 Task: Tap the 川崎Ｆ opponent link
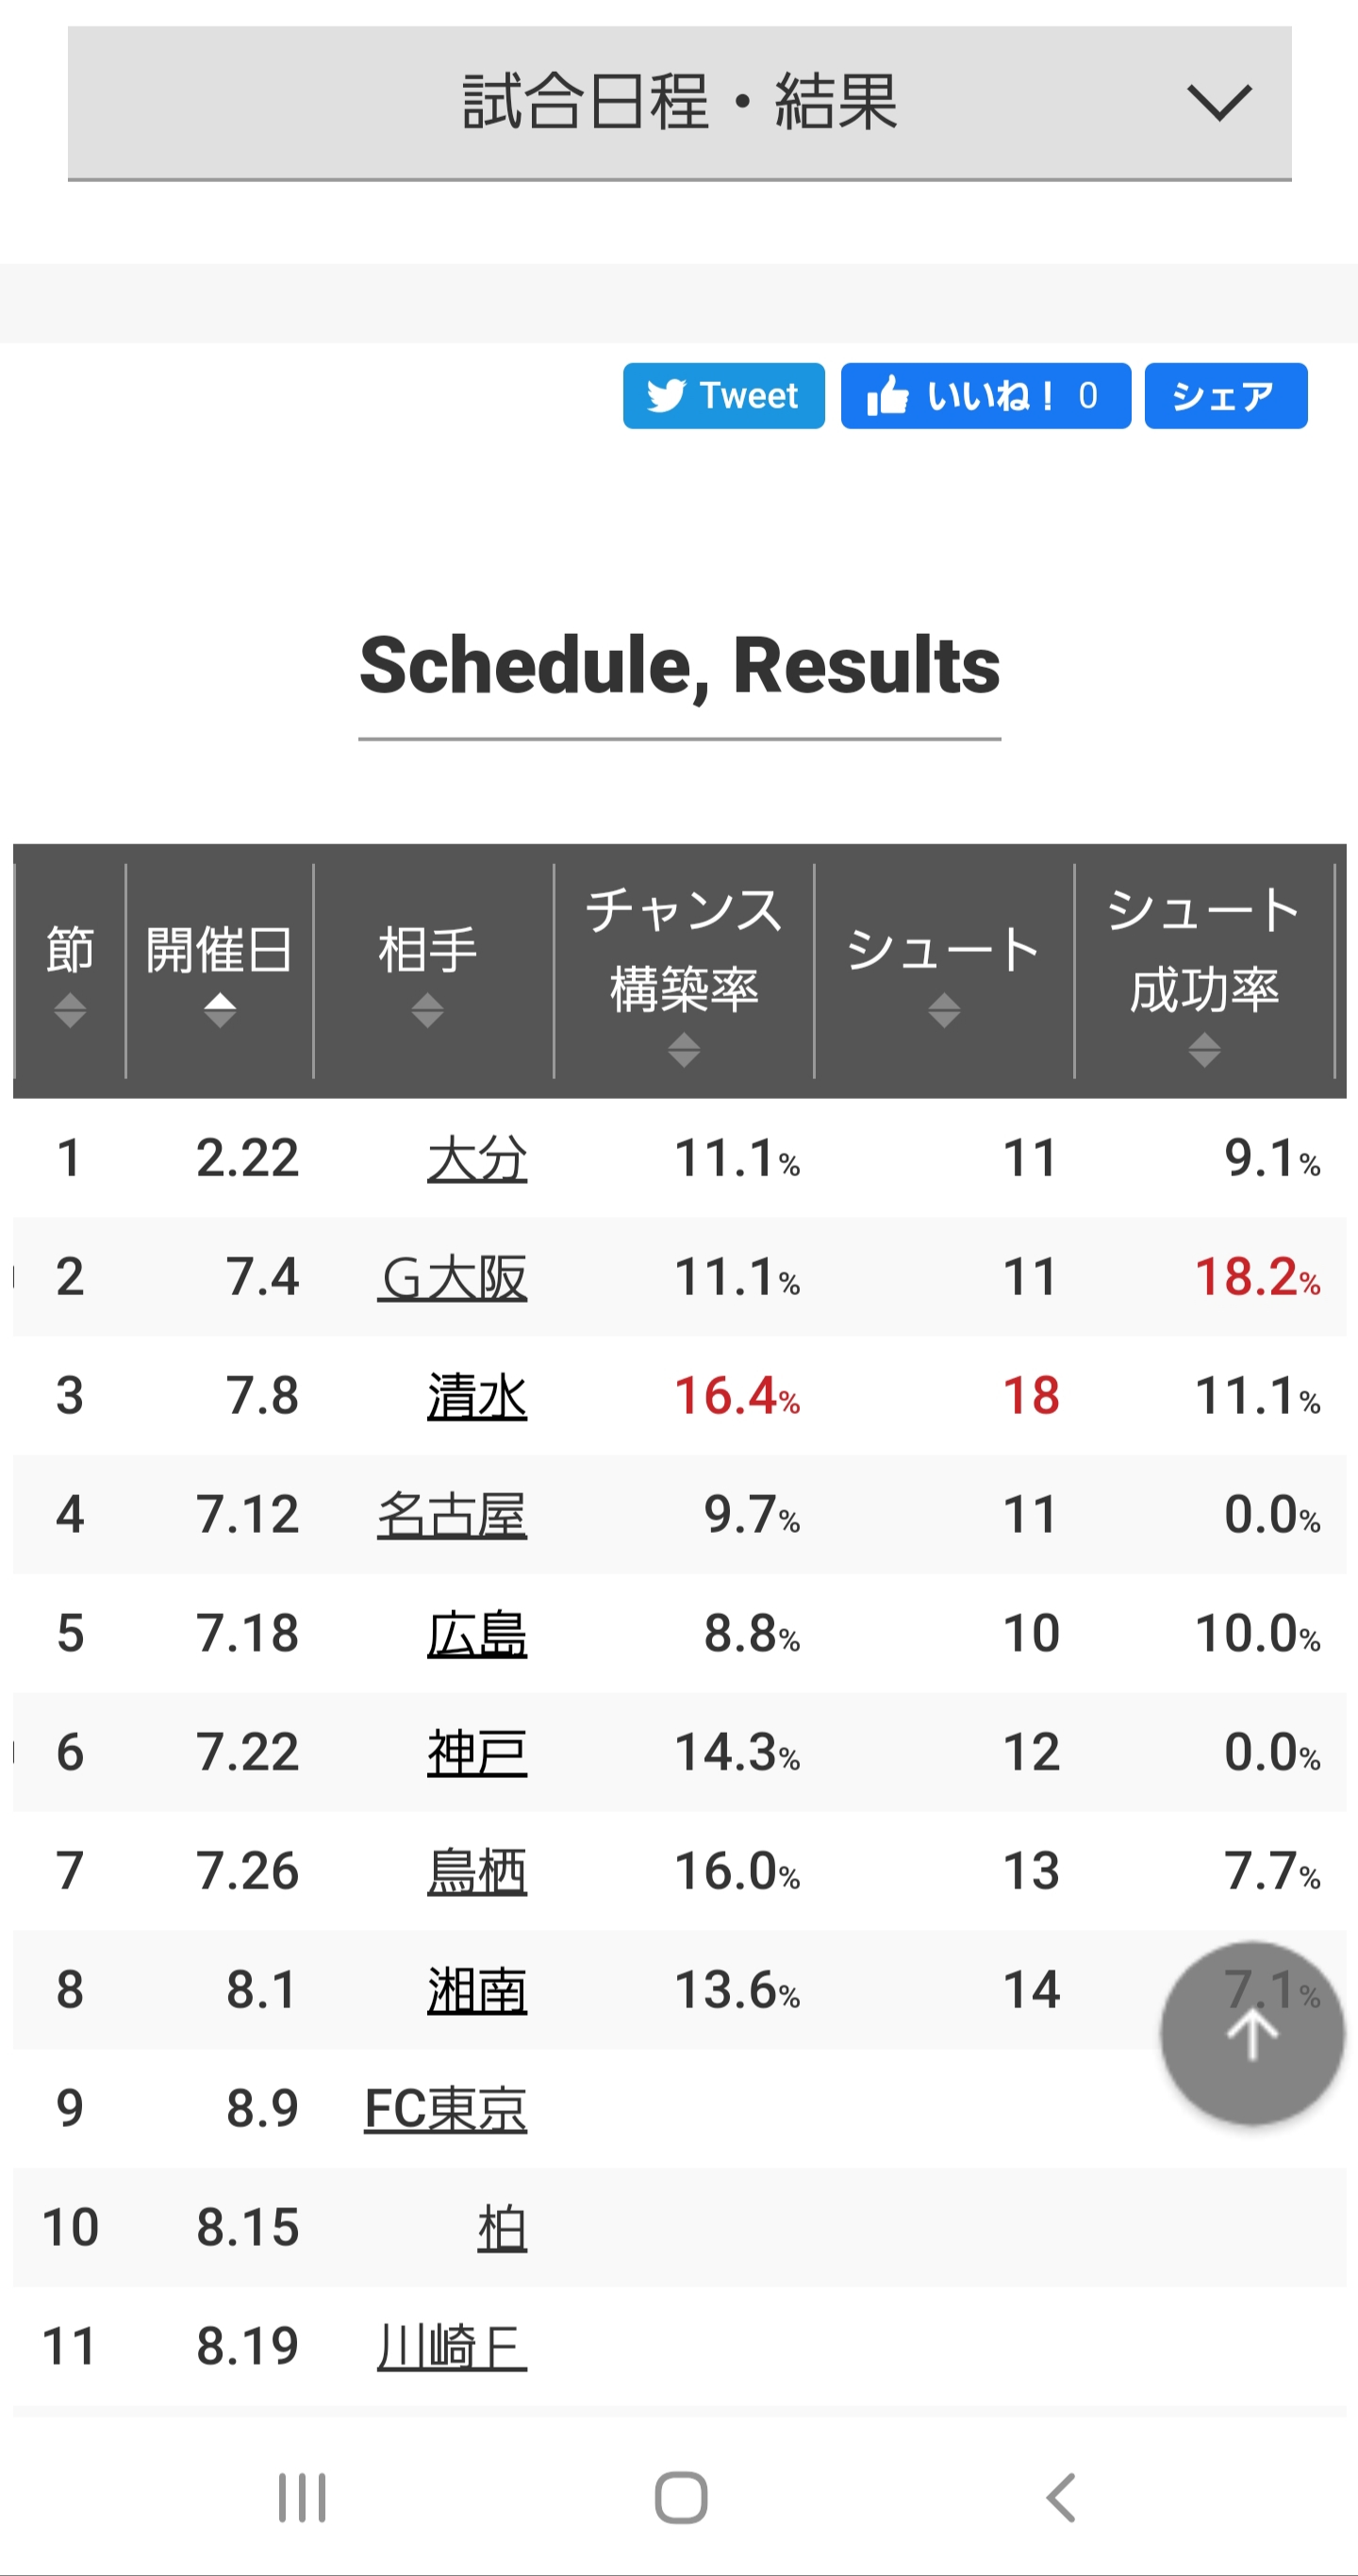coord(452,2346)
